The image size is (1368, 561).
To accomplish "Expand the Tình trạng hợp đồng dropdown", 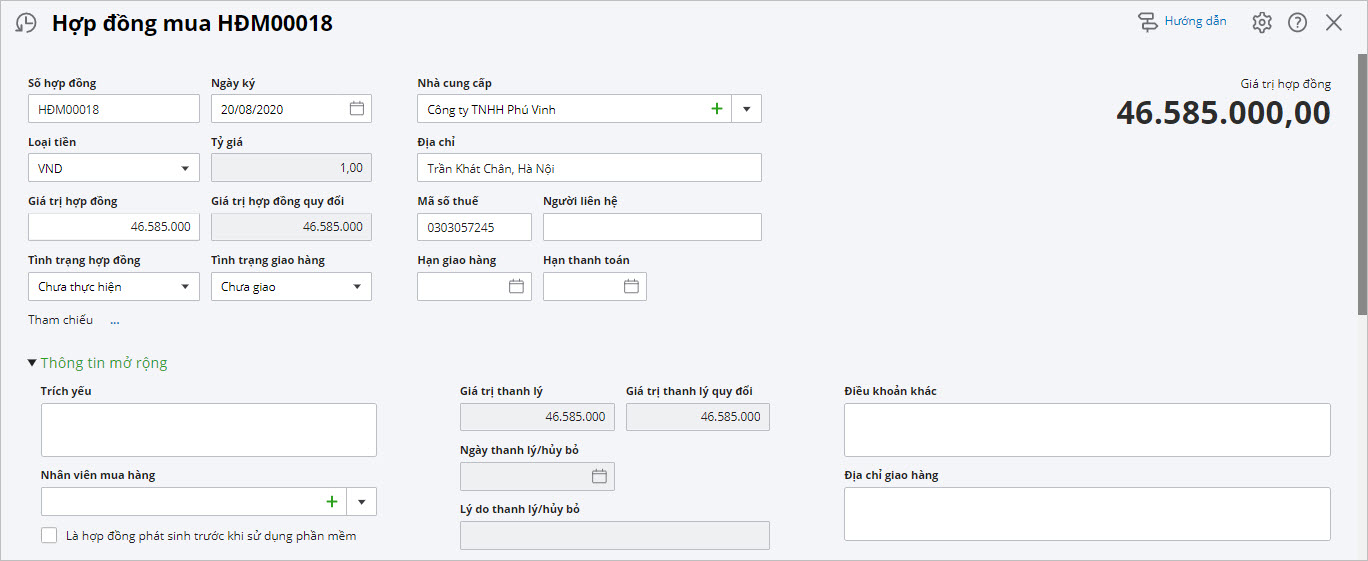I will (x=185, y=287).
